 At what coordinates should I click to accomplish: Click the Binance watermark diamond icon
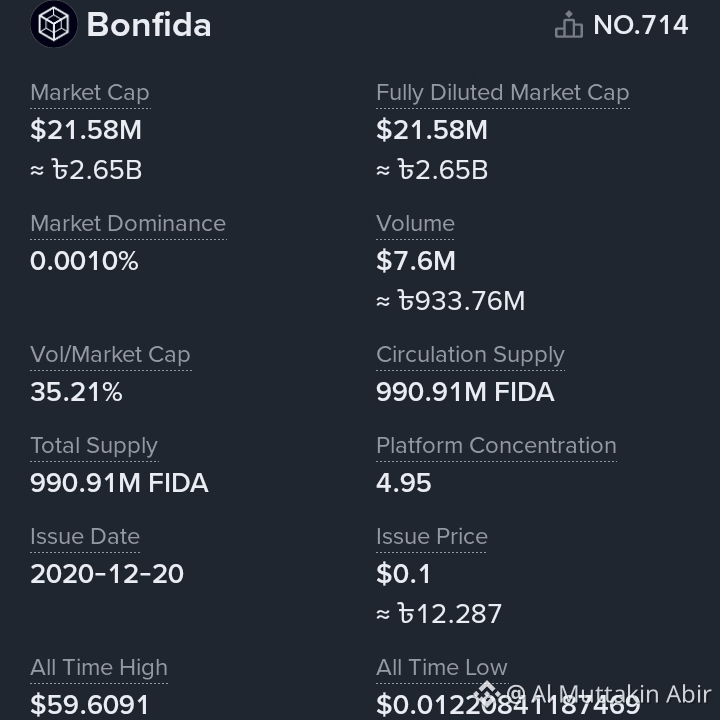coord(486,693)
